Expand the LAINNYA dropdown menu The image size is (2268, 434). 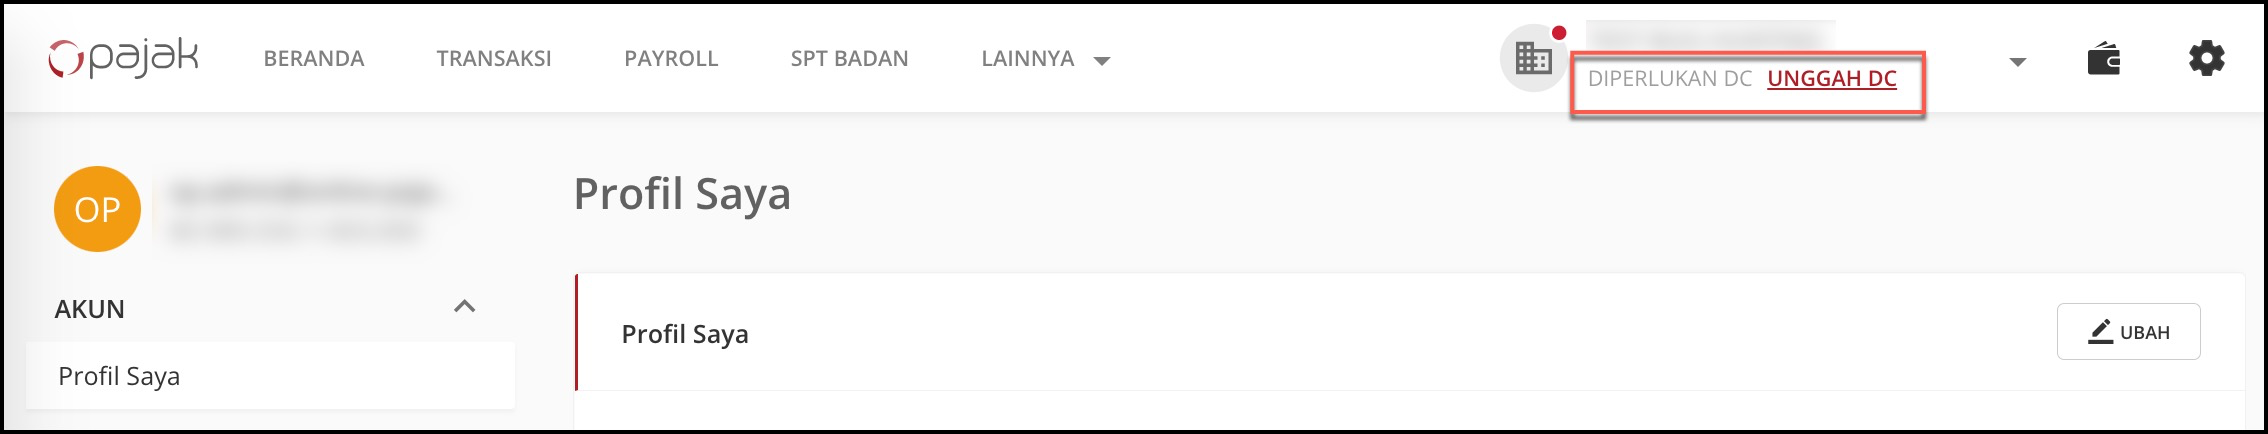[x=1045, y=59]
